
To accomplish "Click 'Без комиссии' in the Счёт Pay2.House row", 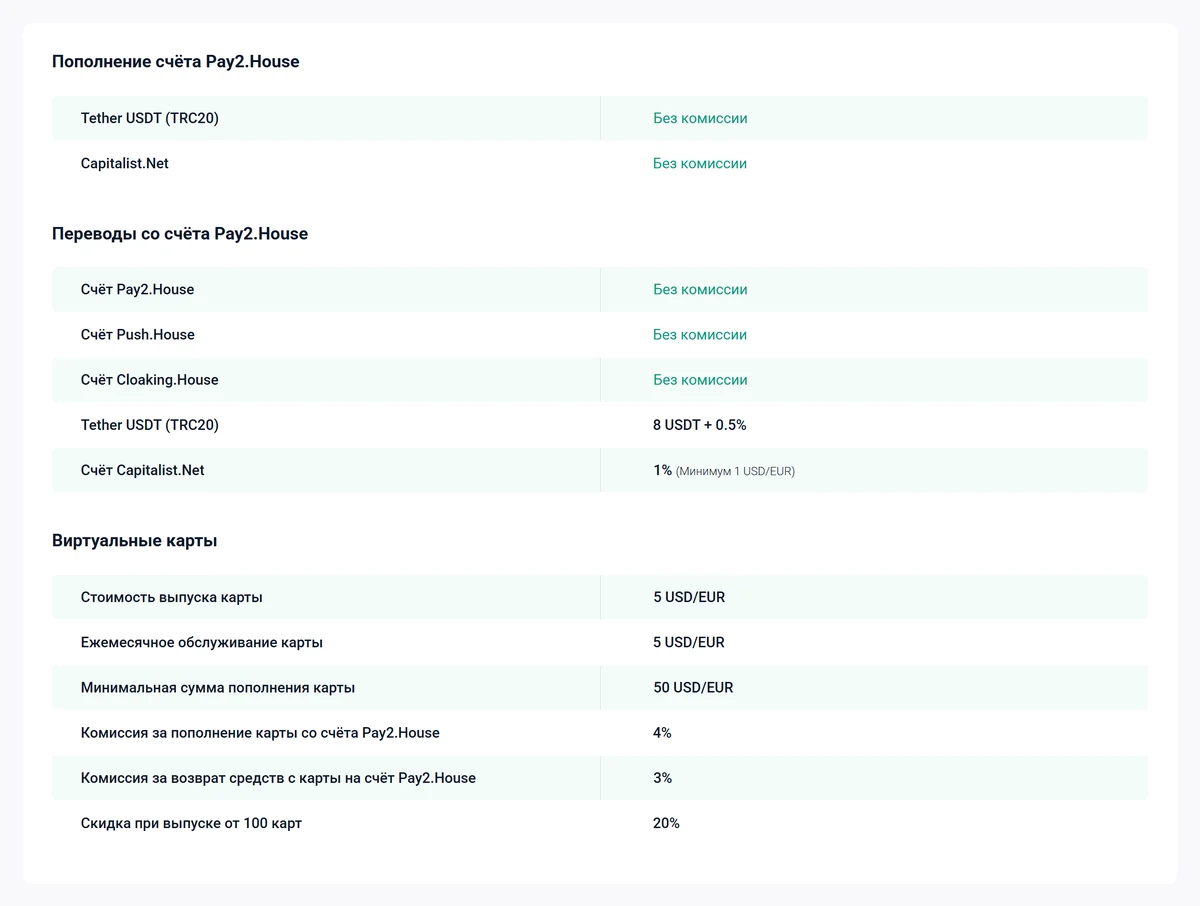I will click(x=700, y=289).
